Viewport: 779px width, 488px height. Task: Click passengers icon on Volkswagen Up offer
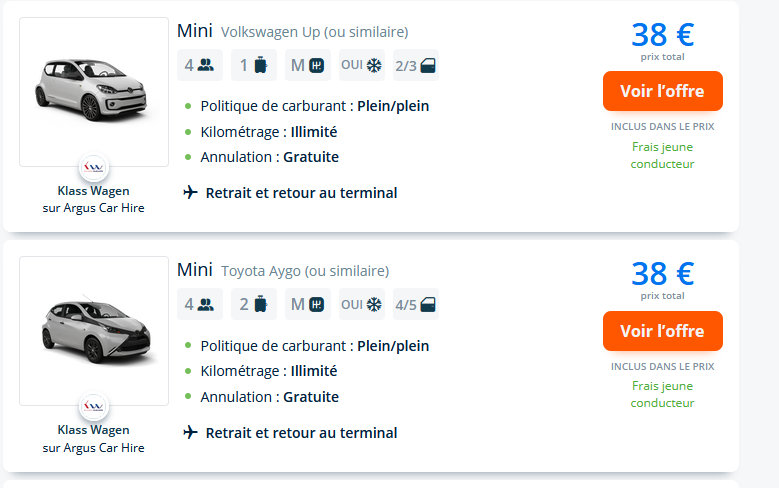coord(206,65)
